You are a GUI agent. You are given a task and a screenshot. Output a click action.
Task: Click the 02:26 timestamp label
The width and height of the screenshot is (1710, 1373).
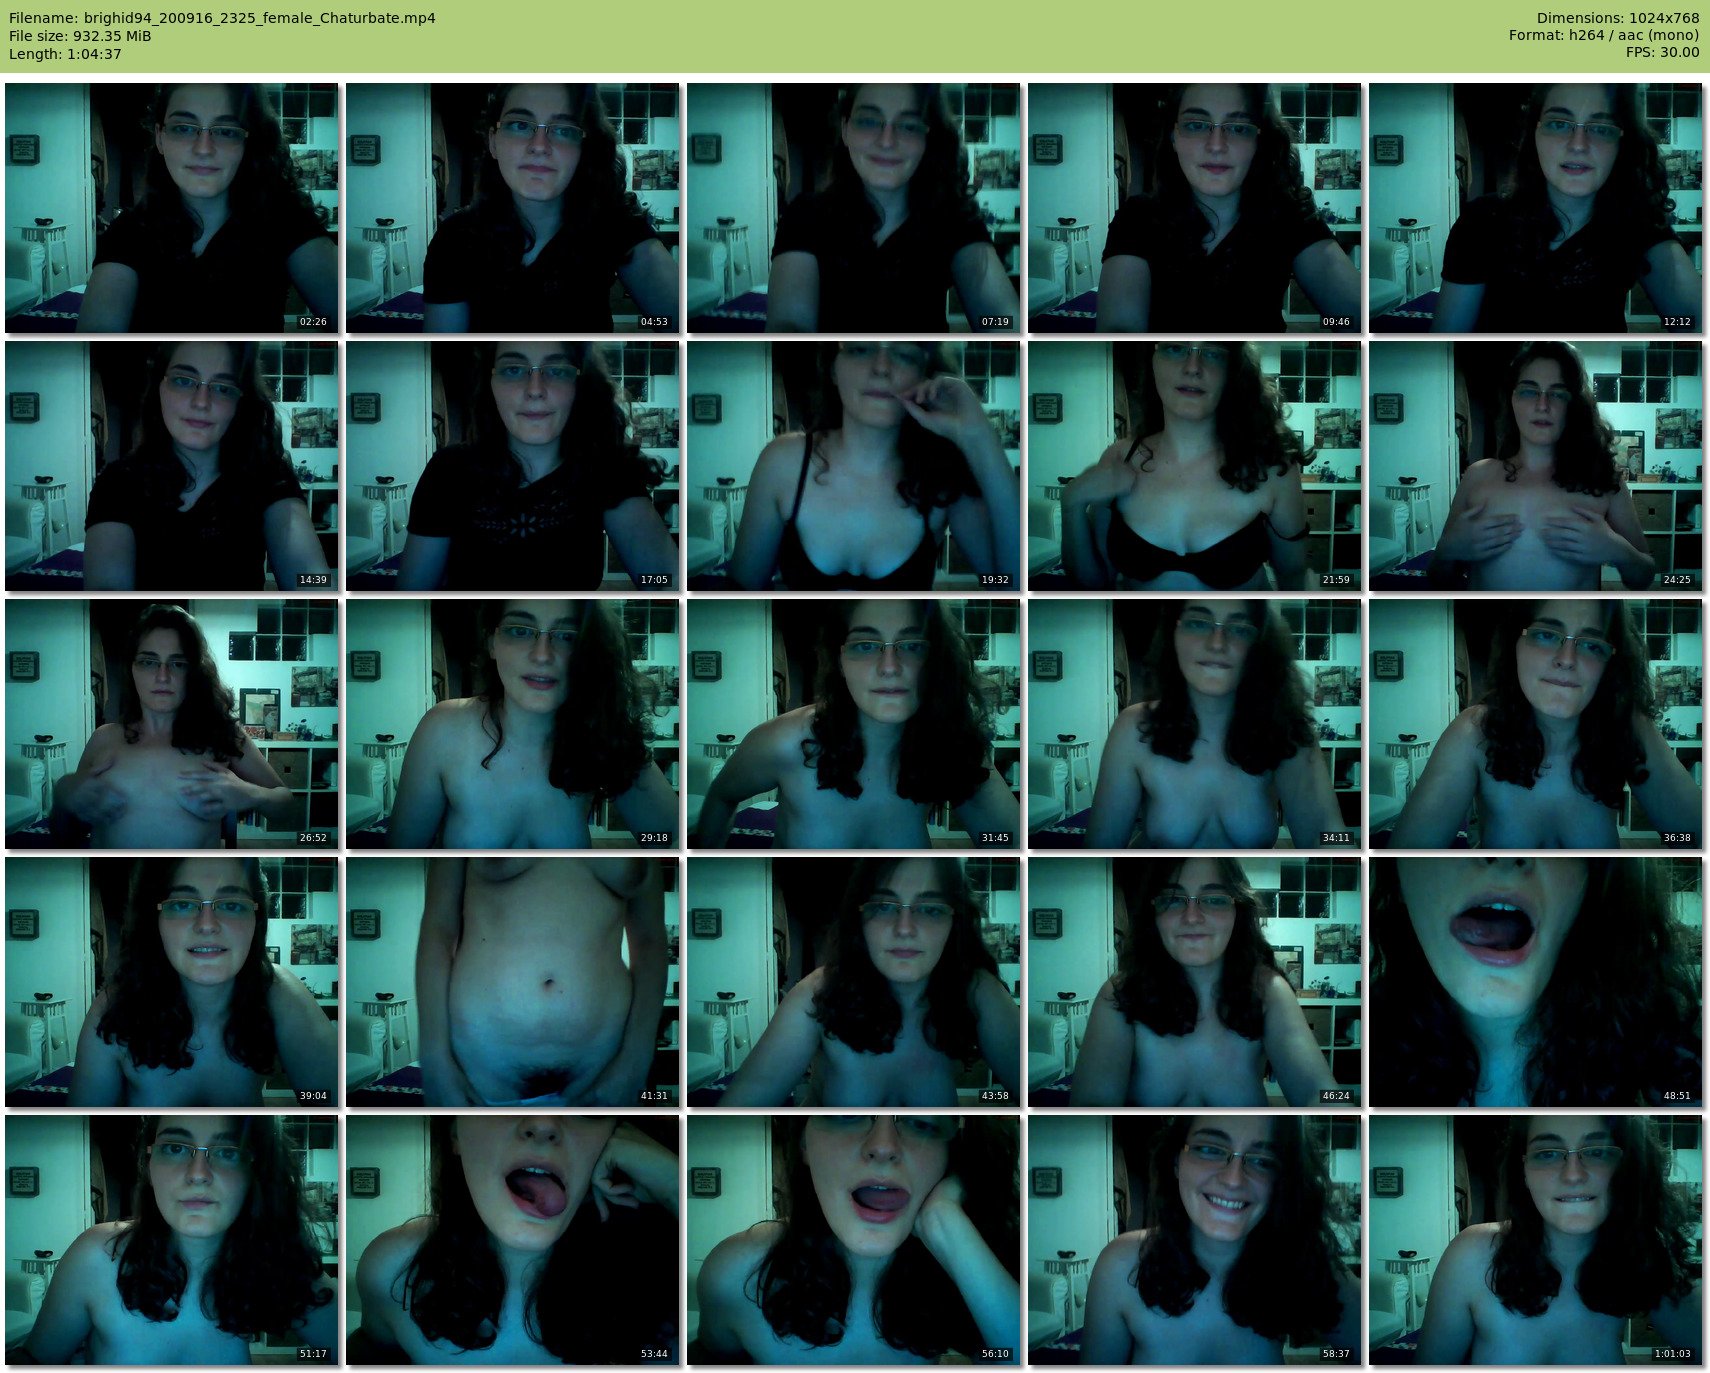[313, 322]
